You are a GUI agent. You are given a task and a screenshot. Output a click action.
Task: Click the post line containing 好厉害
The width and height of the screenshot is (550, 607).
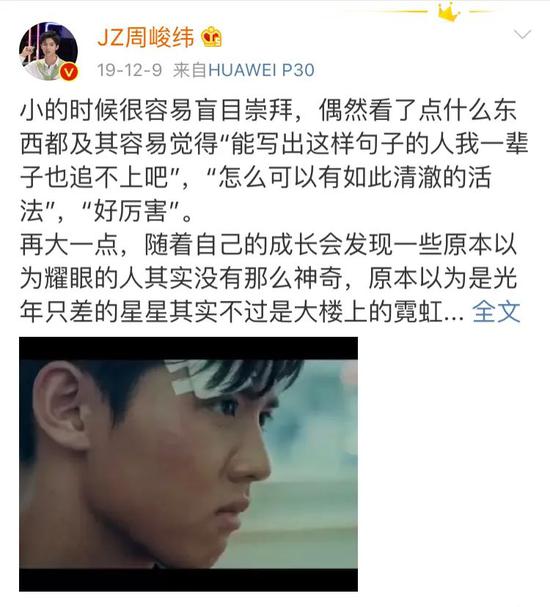(x=106, y=211)
